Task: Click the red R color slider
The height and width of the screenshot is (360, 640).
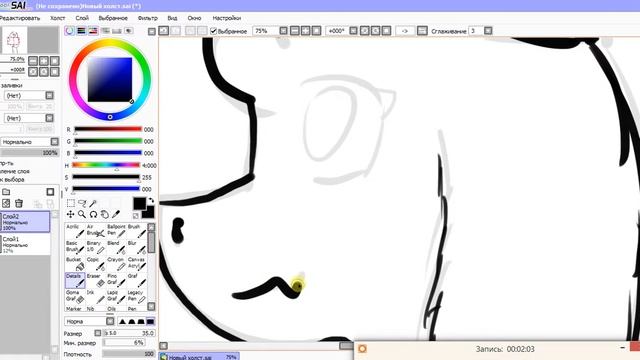Action: click(x=108, y=129)
